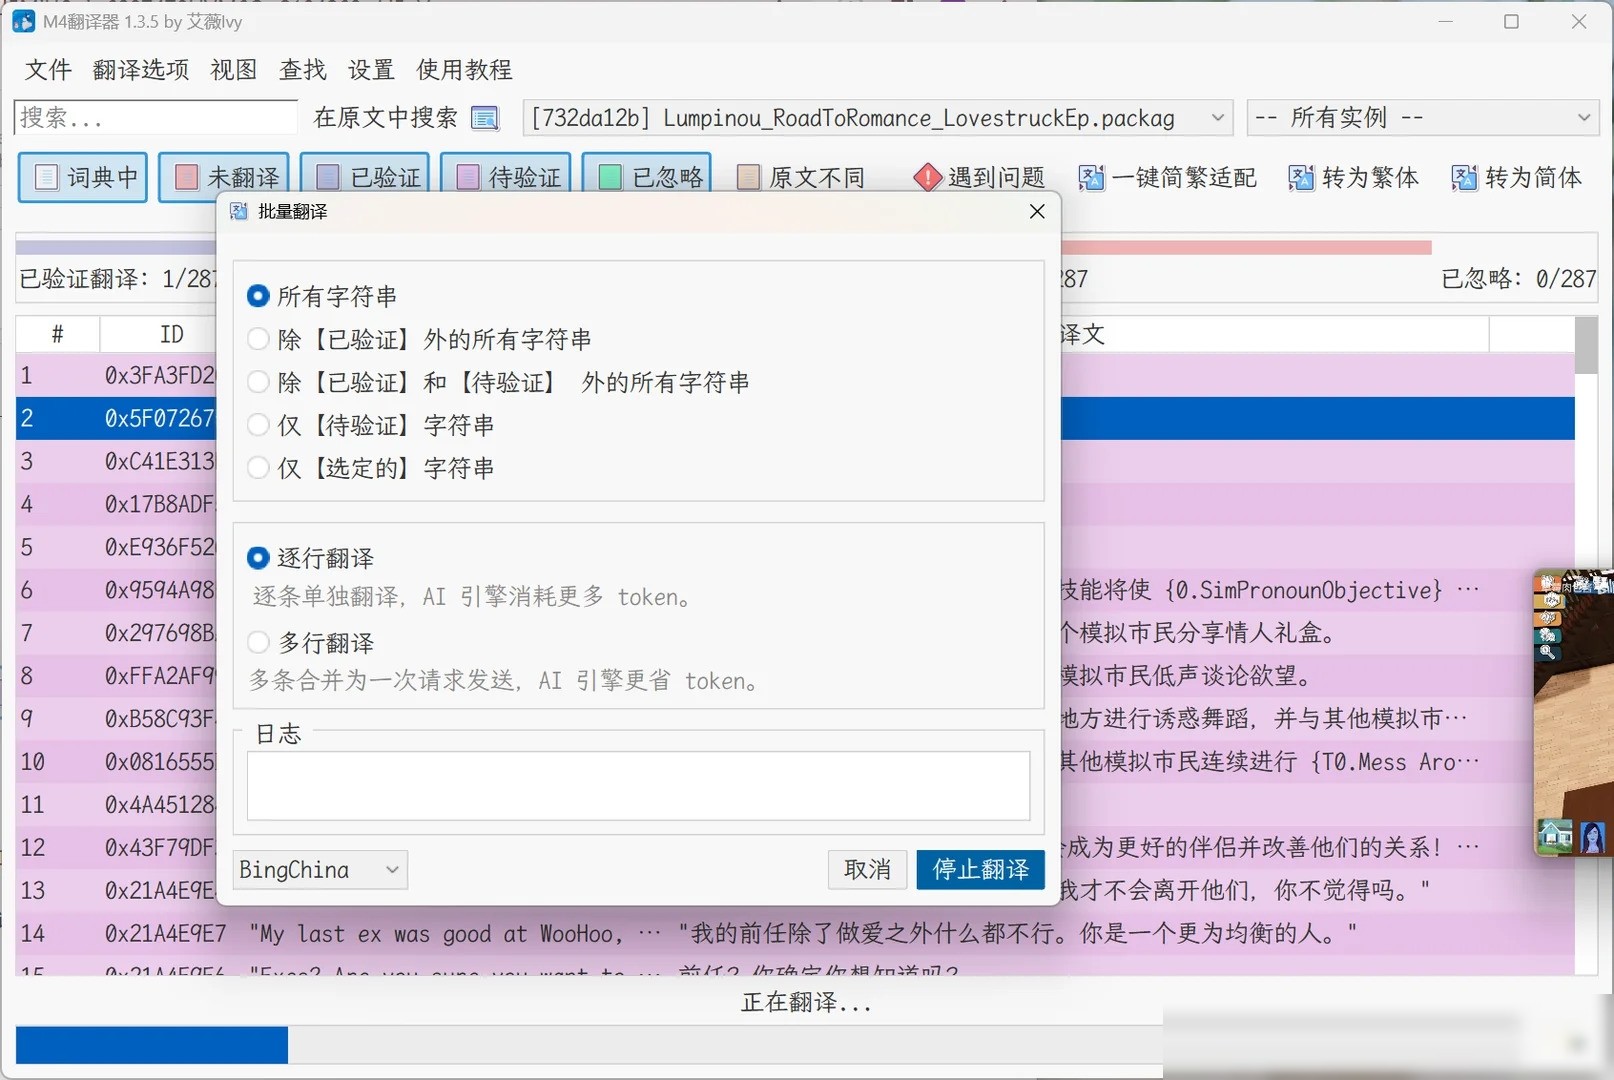Click the 停止翻译 button
1614x1080 pixels.
click(x=981, y=870)
